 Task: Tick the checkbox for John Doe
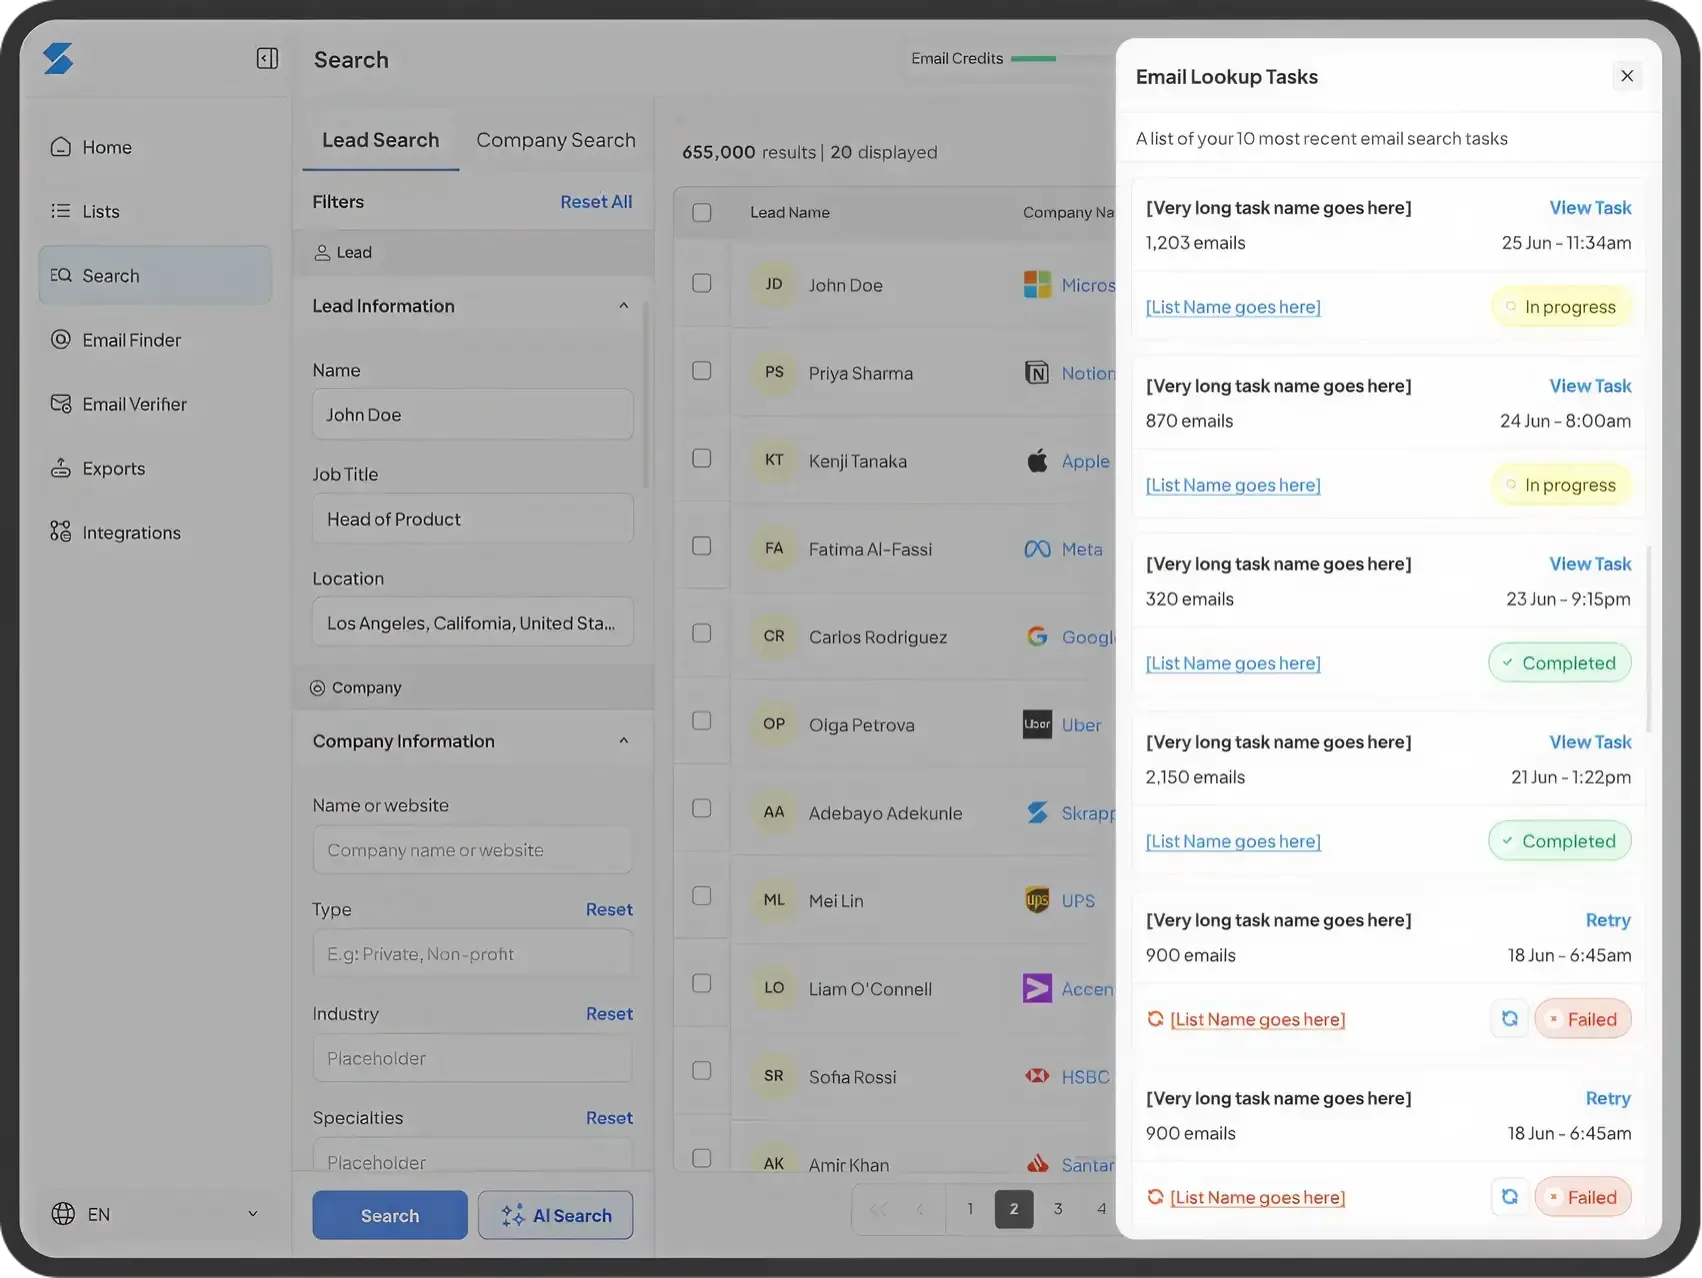click(x=702, y=284)
